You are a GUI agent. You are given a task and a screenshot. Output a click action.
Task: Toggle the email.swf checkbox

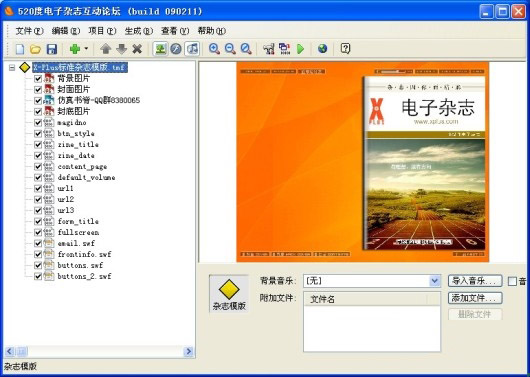click(x=38, y=243)
